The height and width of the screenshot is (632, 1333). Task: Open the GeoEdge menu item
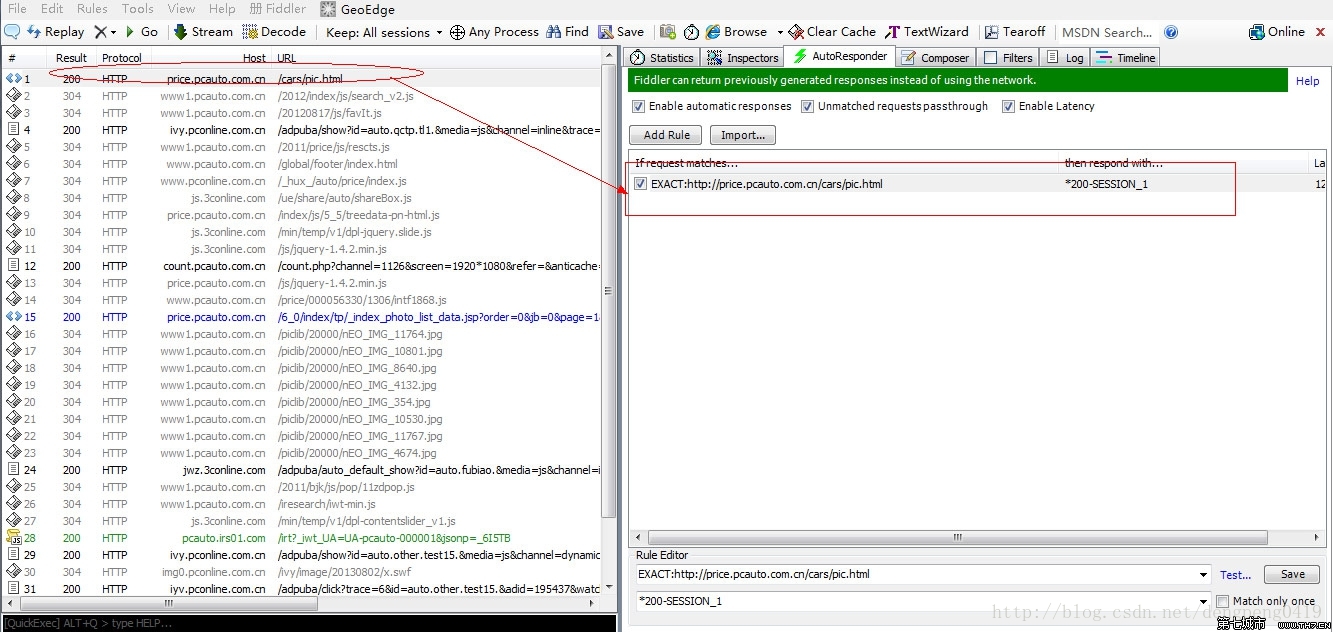point(357,9)
